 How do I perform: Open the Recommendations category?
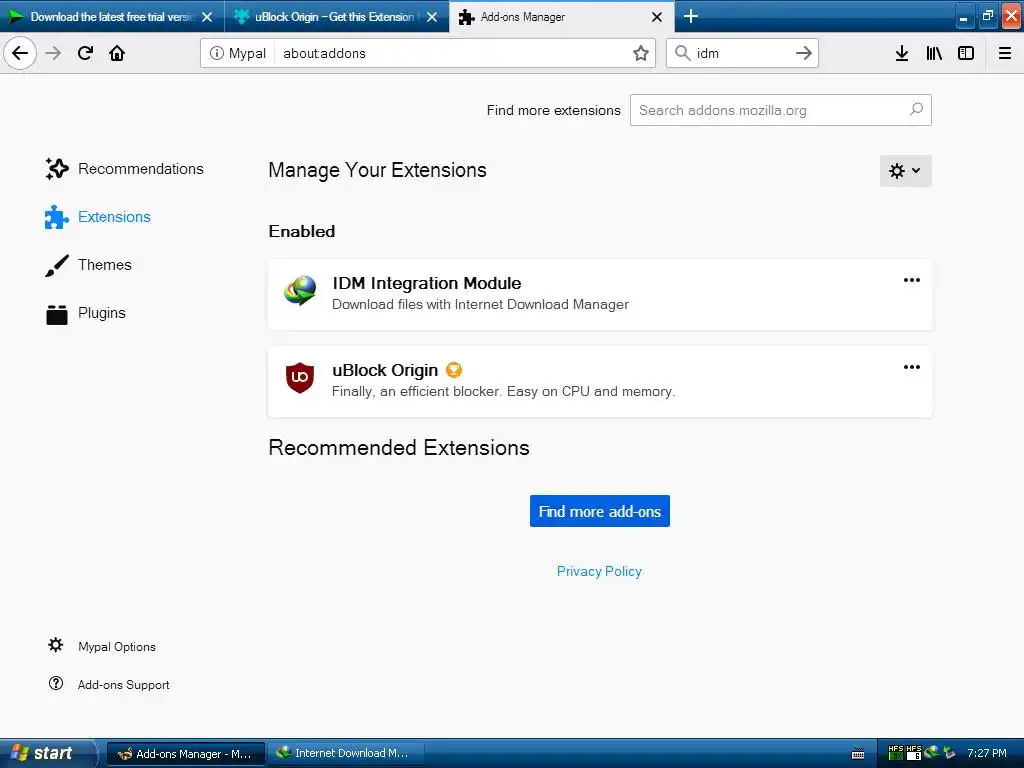[125, 168]
